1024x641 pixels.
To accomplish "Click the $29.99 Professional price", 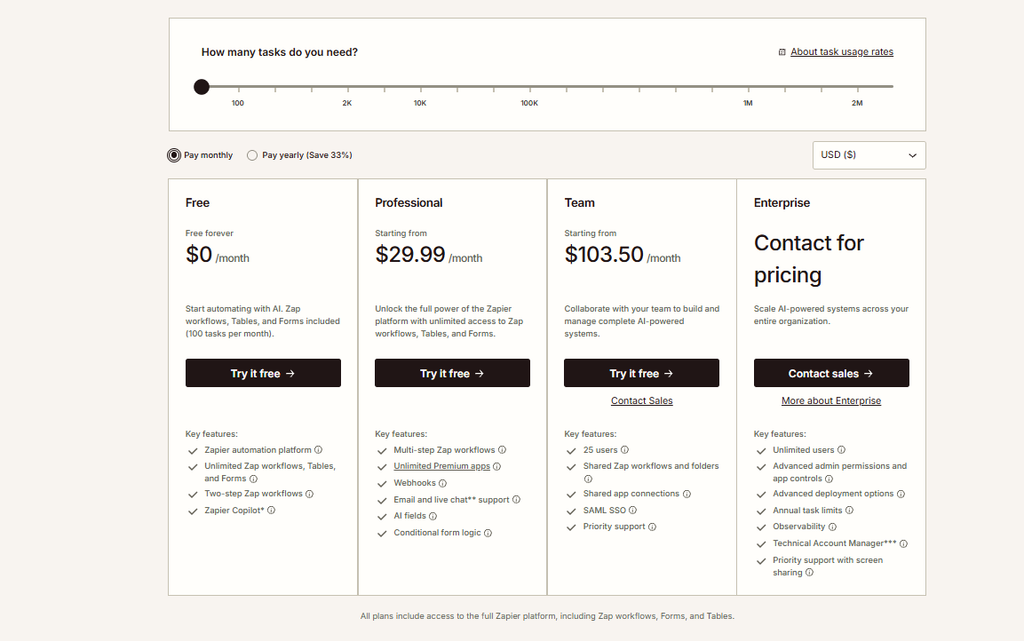I will 410,254.
